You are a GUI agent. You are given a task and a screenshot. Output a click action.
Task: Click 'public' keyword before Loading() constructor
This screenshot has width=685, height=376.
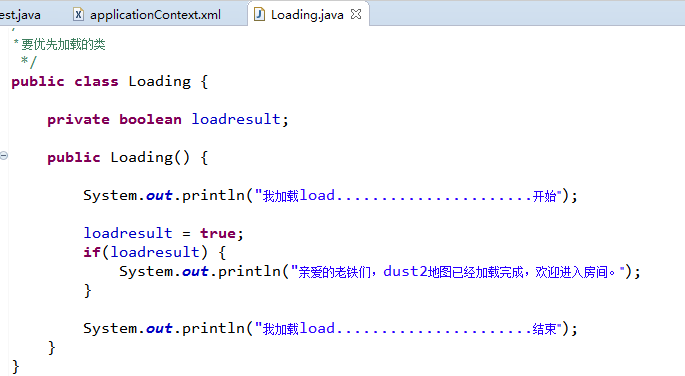(74, 157)
